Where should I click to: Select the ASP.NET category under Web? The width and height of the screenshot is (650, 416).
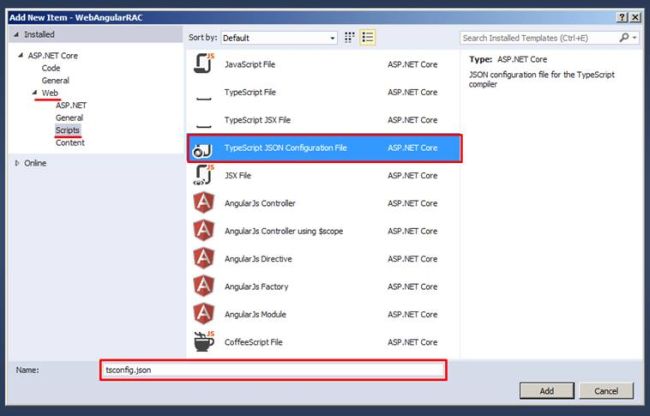(71, 105)
